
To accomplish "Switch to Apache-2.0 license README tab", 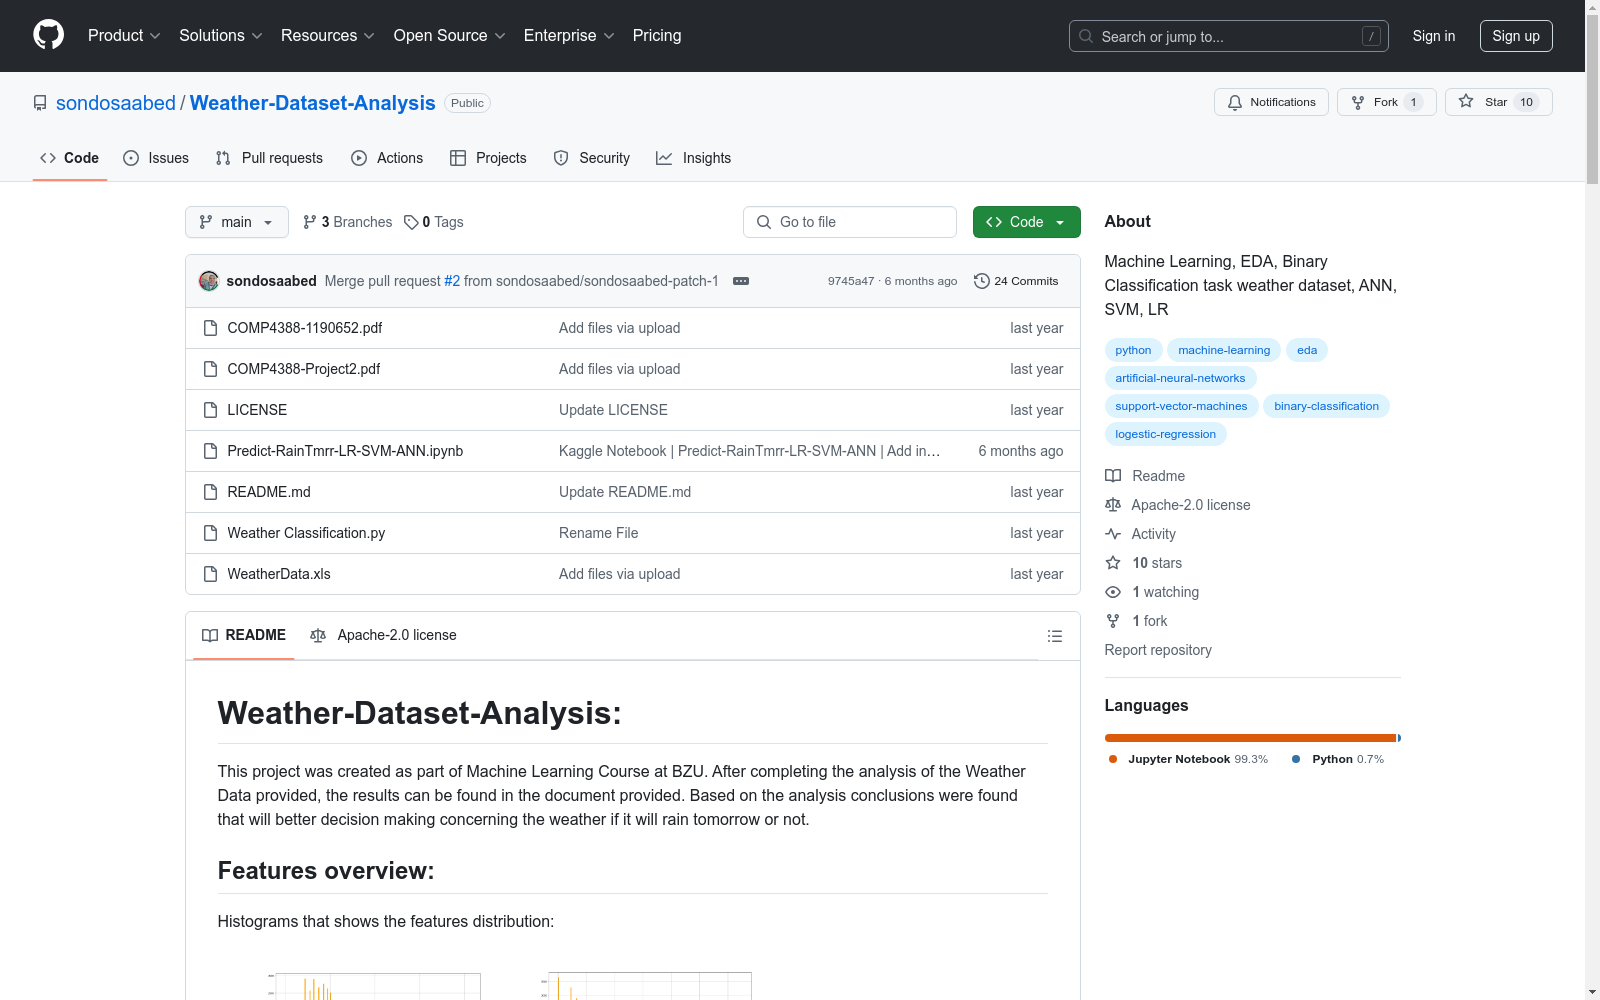I will (384, 635).
